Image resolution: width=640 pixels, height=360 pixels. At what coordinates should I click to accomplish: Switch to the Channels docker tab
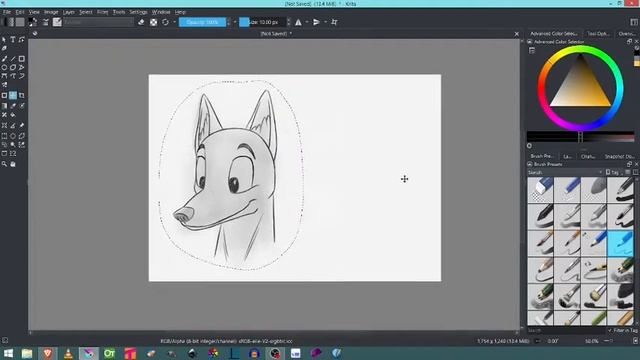tap(588, 156)
